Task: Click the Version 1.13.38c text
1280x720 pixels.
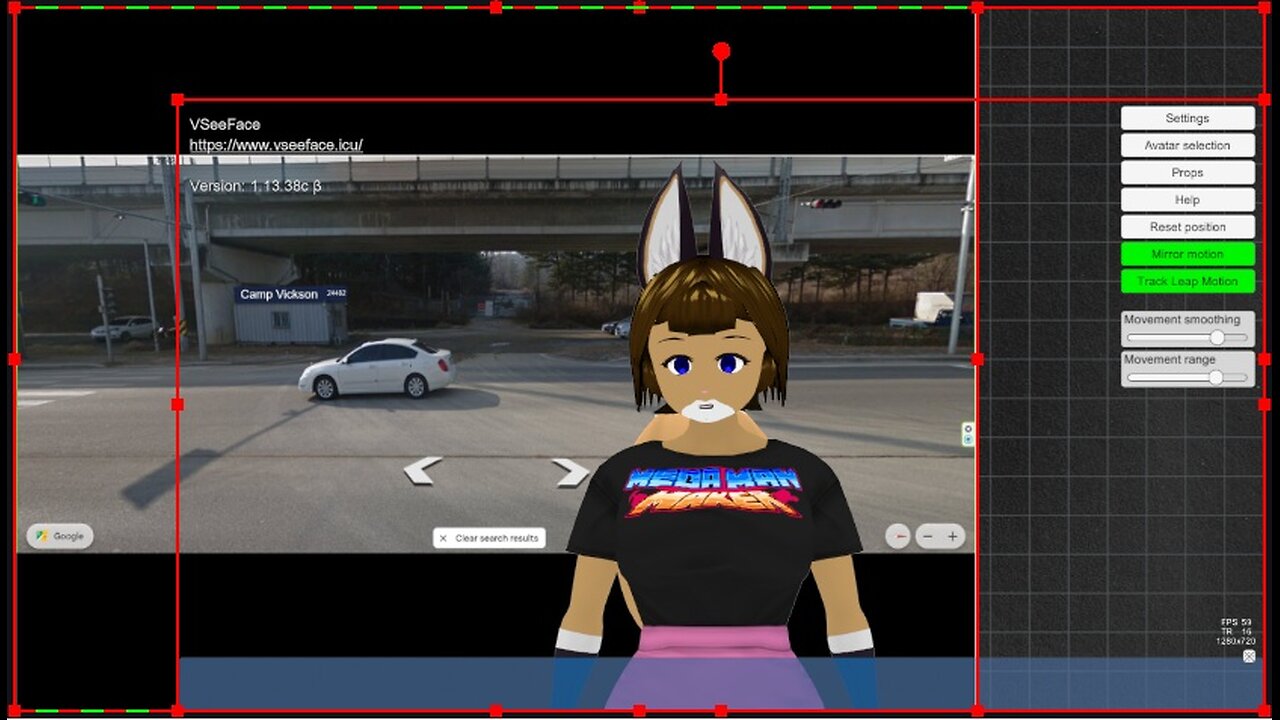Action: tap(255, 186)
